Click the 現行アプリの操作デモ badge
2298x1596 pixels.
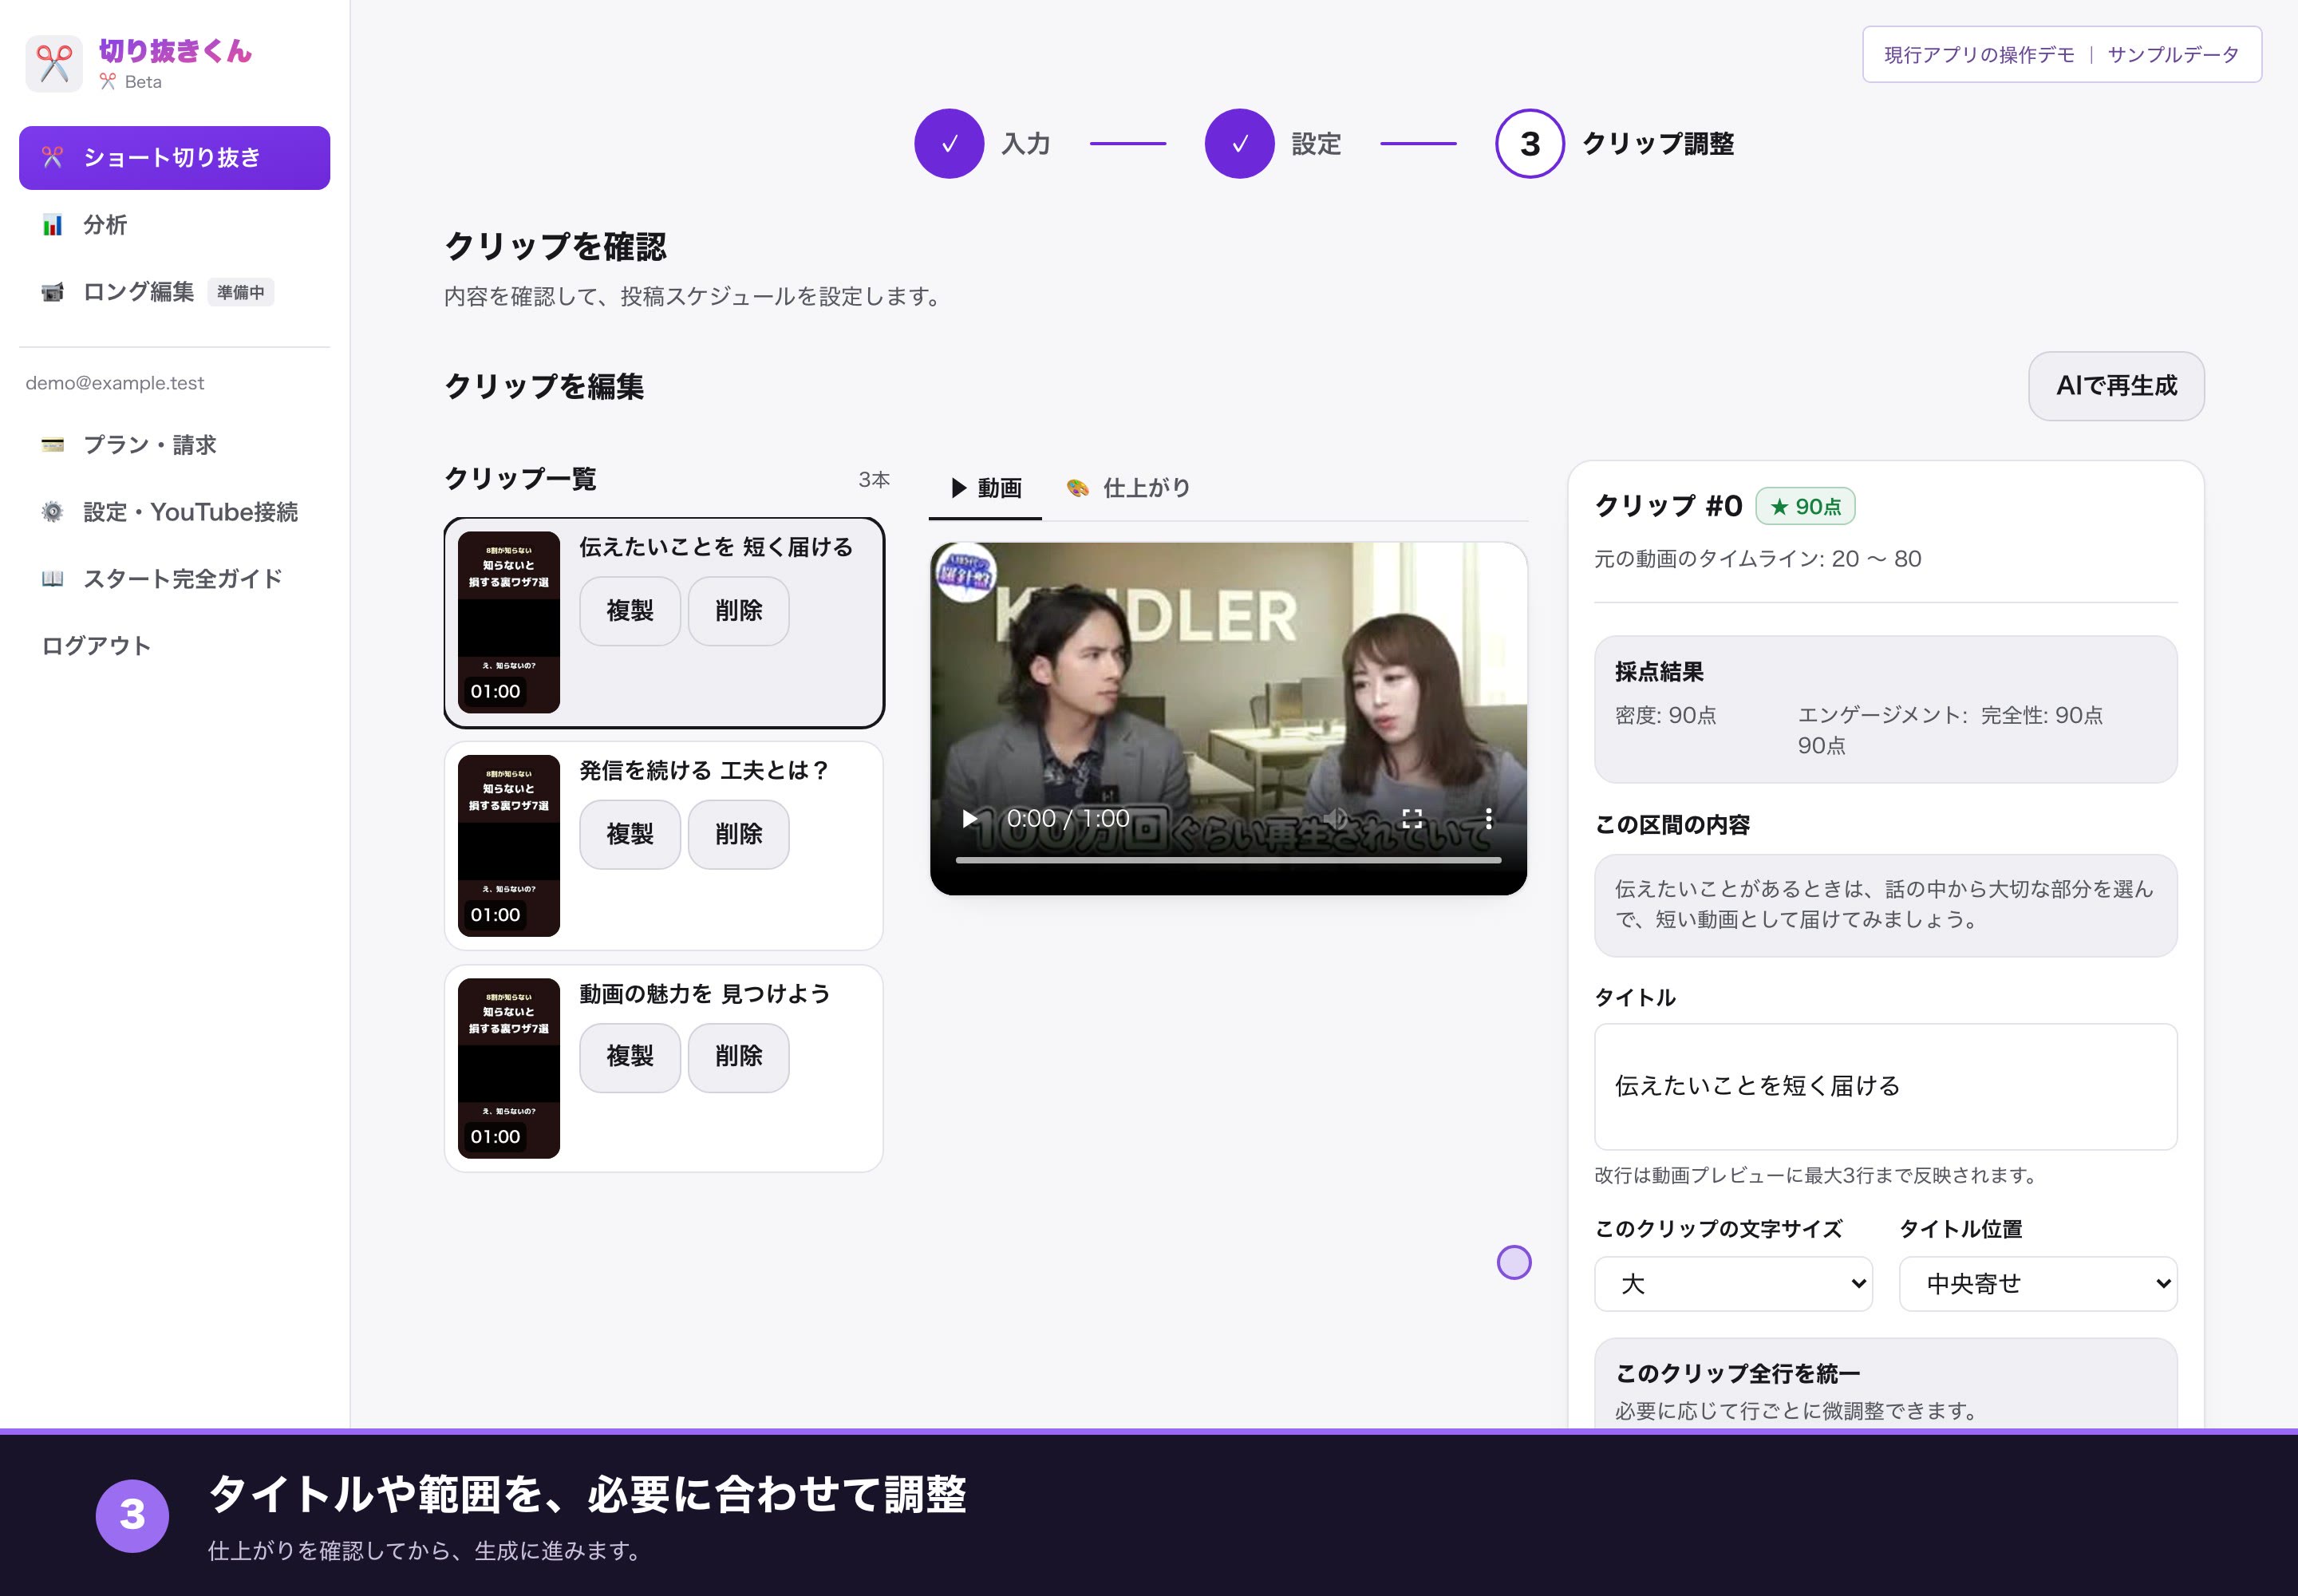(x=2062, y=55)
